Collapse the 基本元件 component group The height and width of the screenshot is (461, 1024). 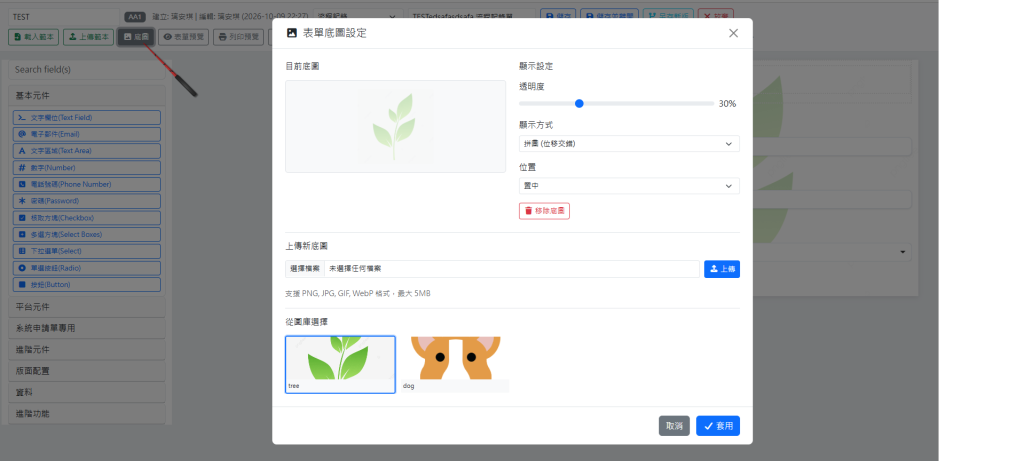click(x=87, y=95)
